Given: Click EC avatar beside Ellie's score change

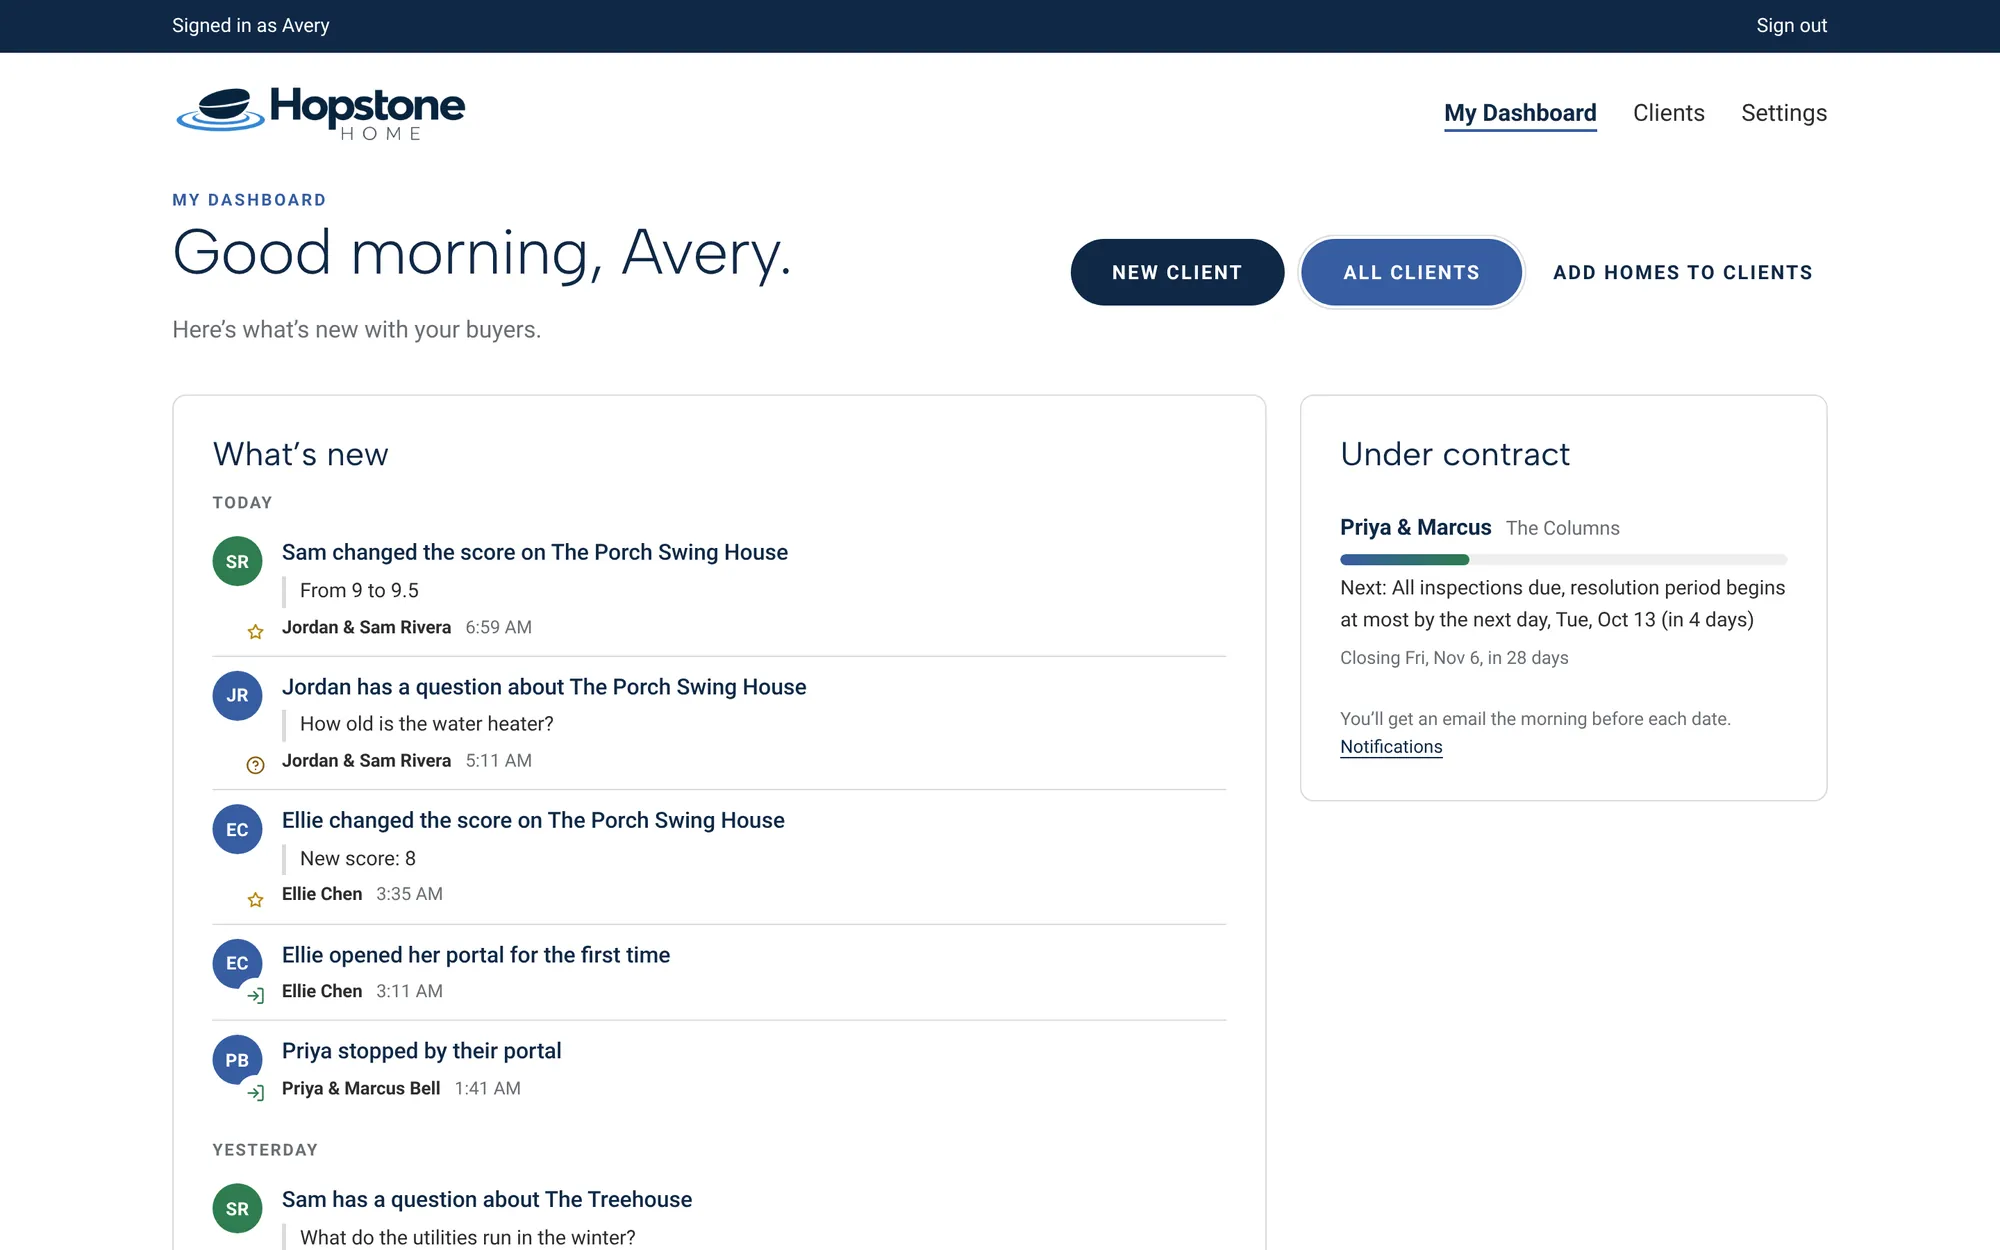Looking at the screenshot, I should (x=237, y=829).
